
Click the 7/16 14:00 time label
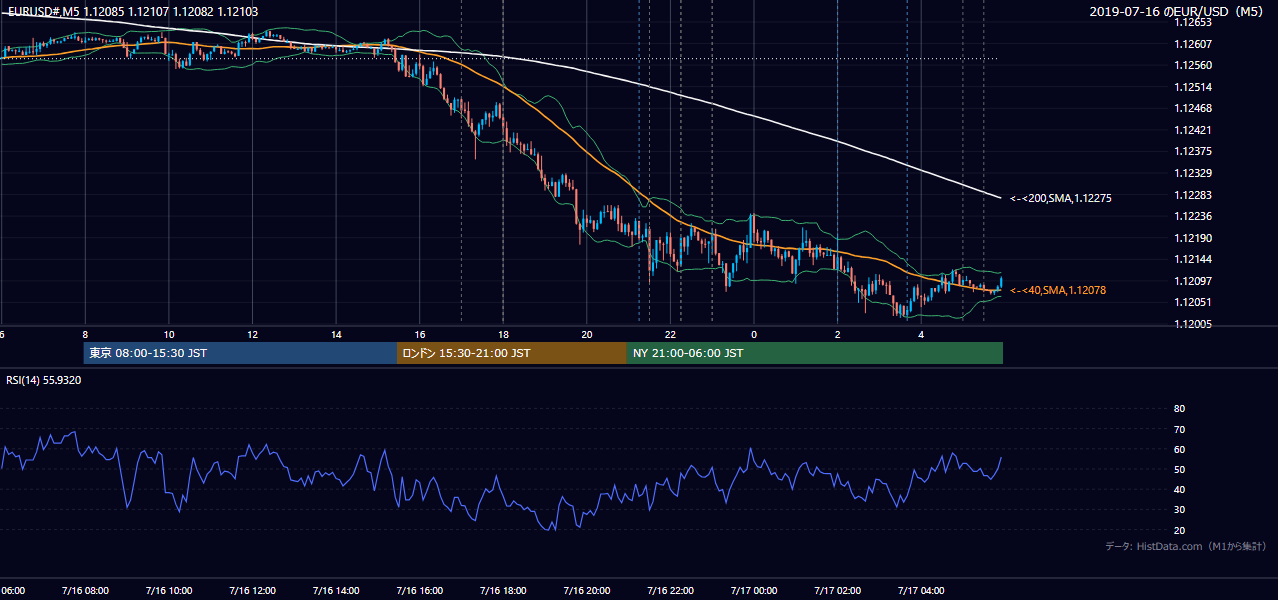(x=336, y=590)
